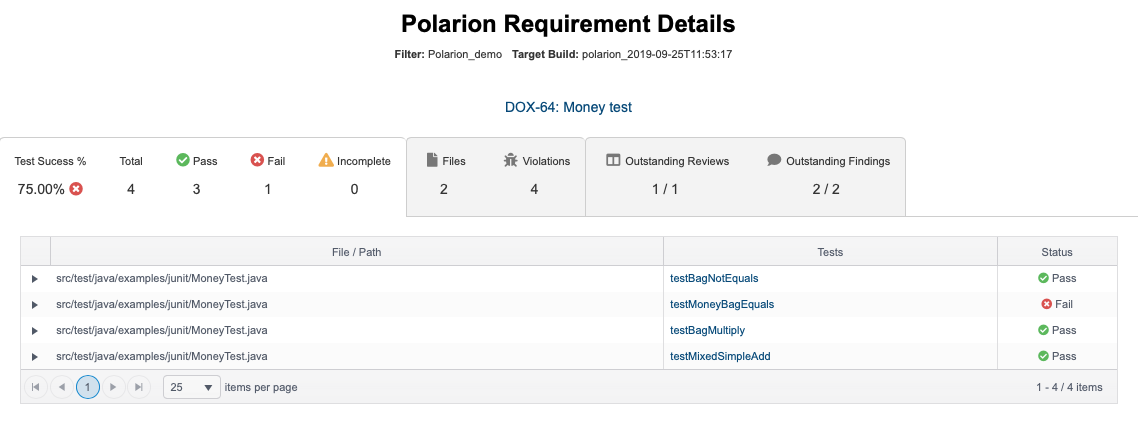
Task: Open the items per page dropdown
Action: coord(192,387)
